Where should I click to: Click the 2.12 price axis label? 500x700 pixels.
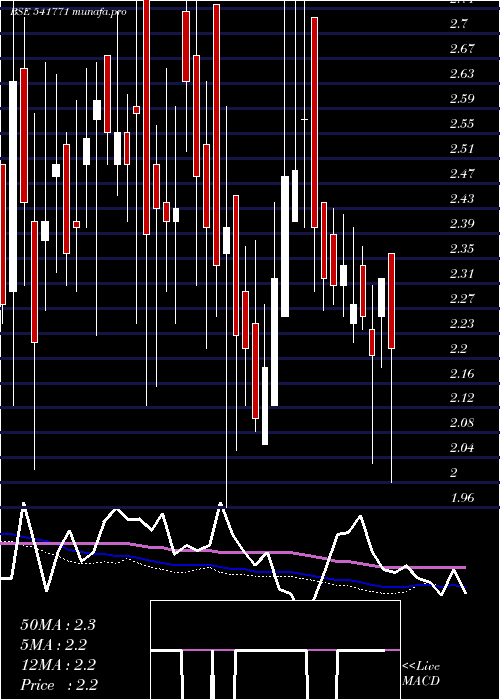pos(462,398)
